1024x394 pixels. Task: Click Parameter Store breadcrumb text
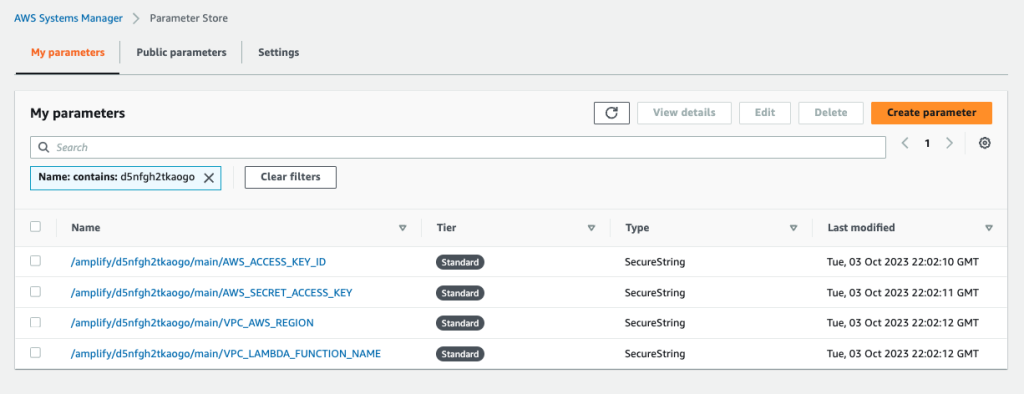point(189,18)
